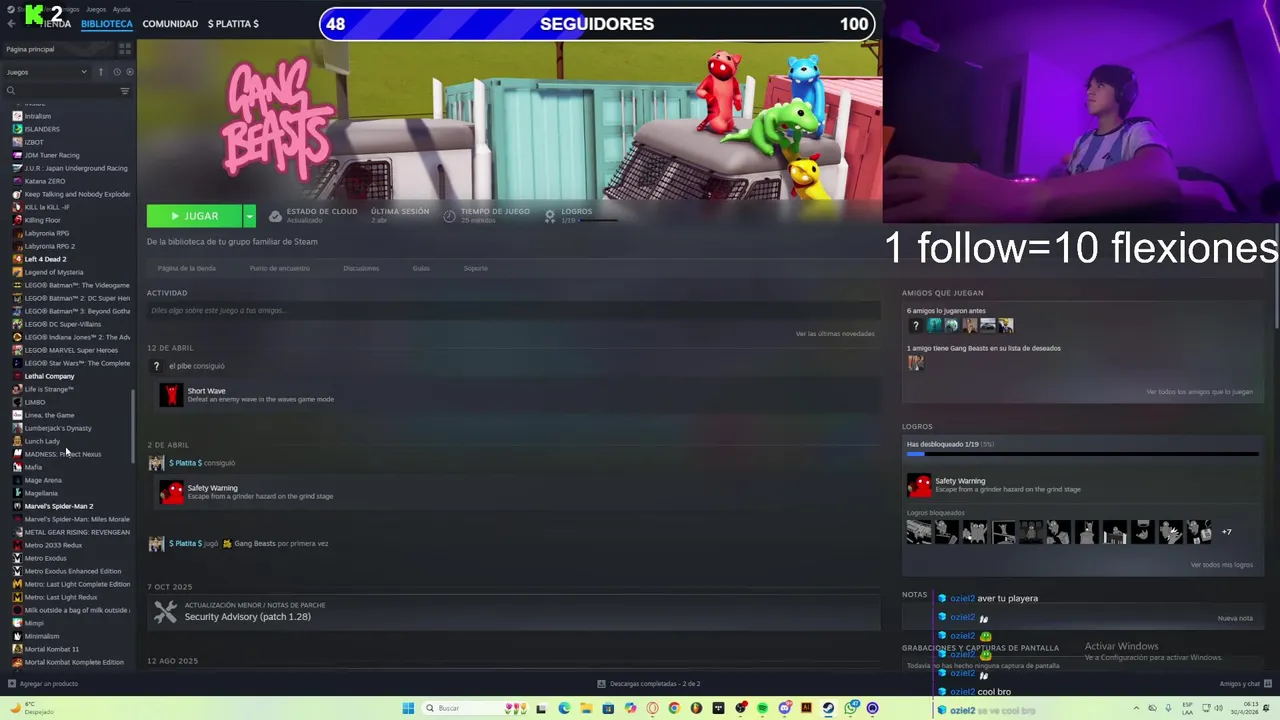Screen dimensions: 1280x720
Task: Click the achievements progress bar in Logros
Action: (x=1082, y=454)
